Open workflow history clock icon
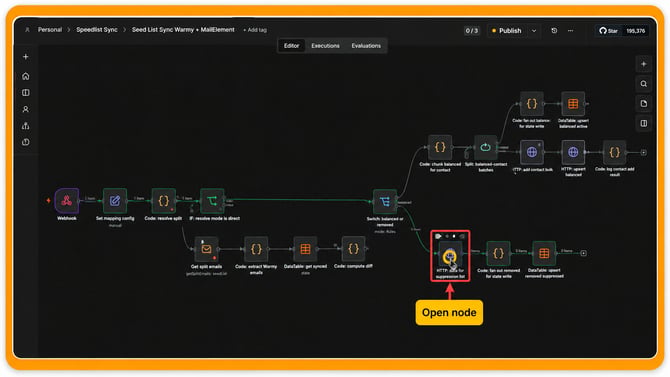Image resolution: width=670 pixels, height=377 pixels. 554,31
